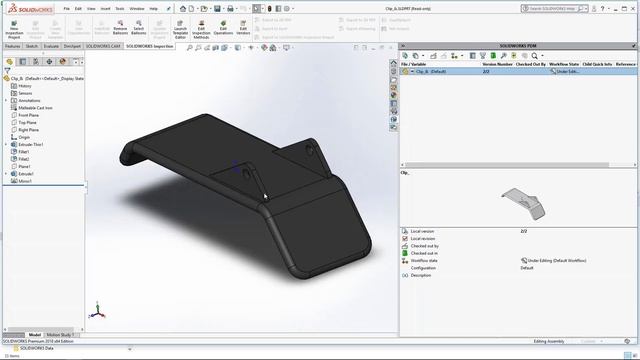Click Remove Balloons tool
The image size is (640, 360).
[x=120, y=27]
